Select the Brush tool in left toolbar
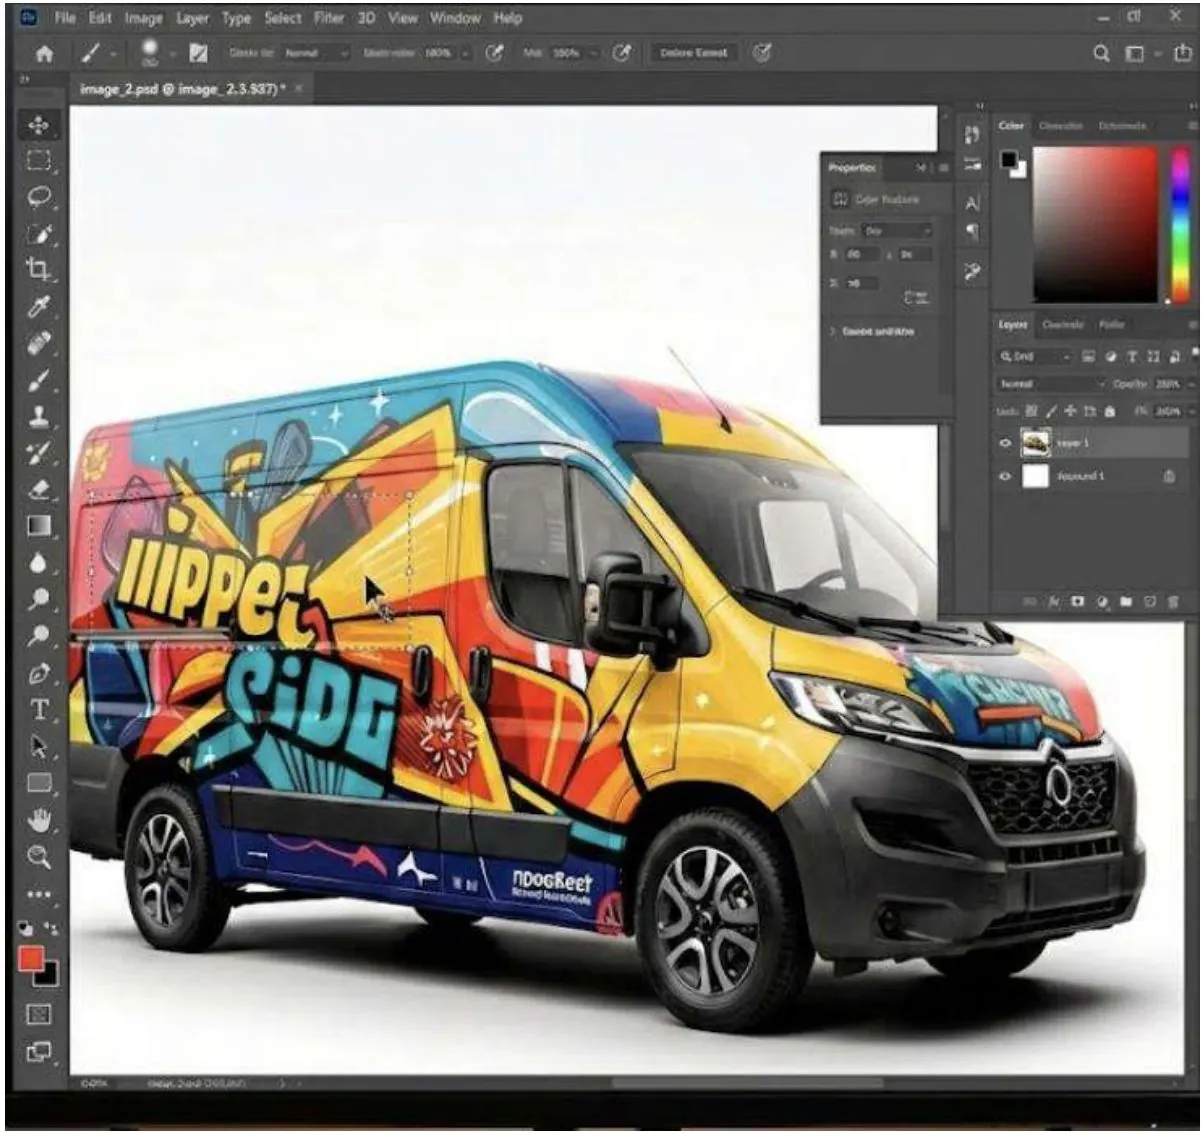 (x=39, y=380)
